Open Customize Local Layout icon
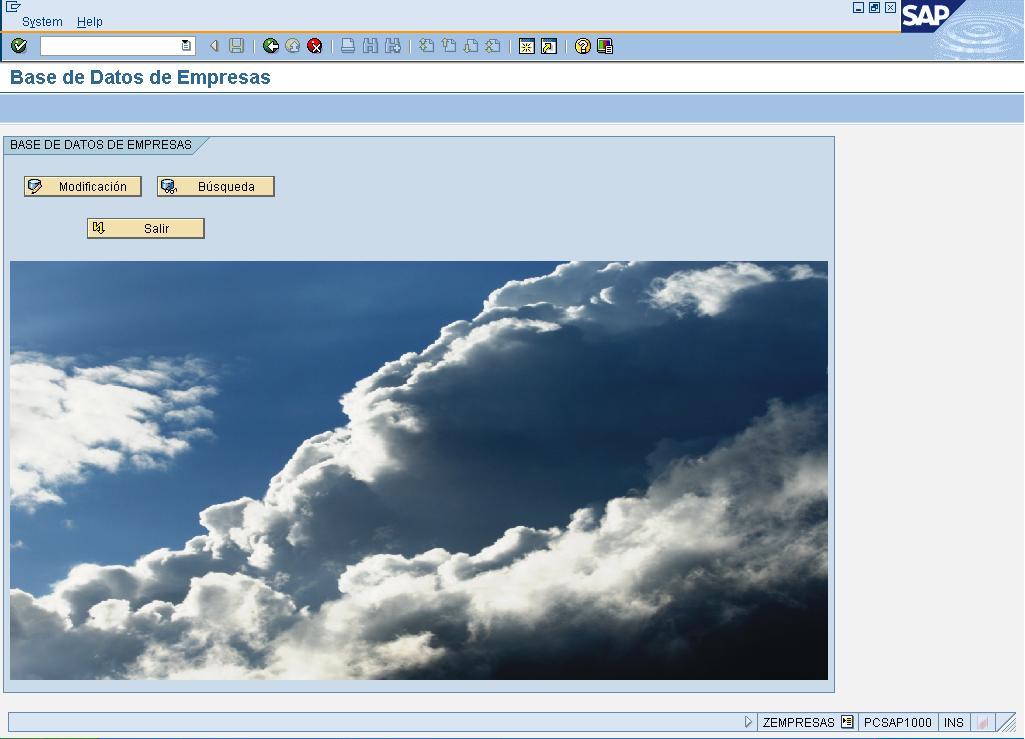Screen dimensions: 1025x739 pyautogui.click(x=605, y=46)
